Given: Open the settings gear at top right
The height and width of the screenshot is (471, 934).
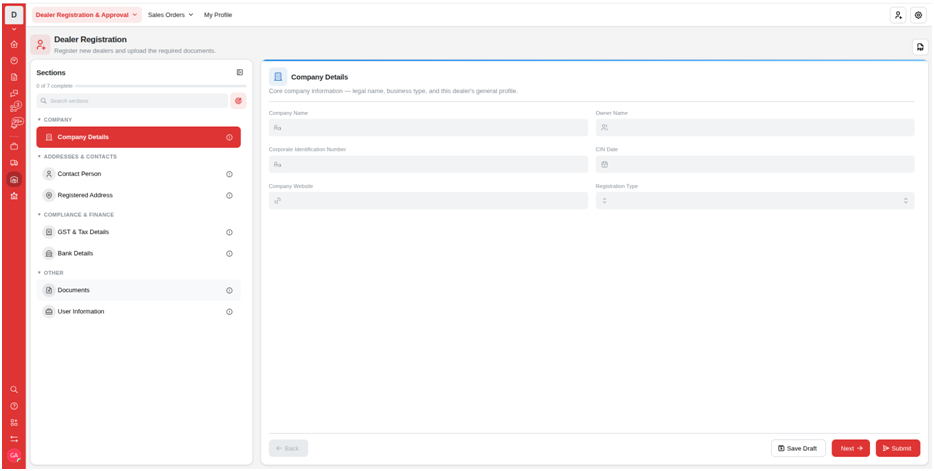Looking at the screenshot, I should [x=918, y=15].
